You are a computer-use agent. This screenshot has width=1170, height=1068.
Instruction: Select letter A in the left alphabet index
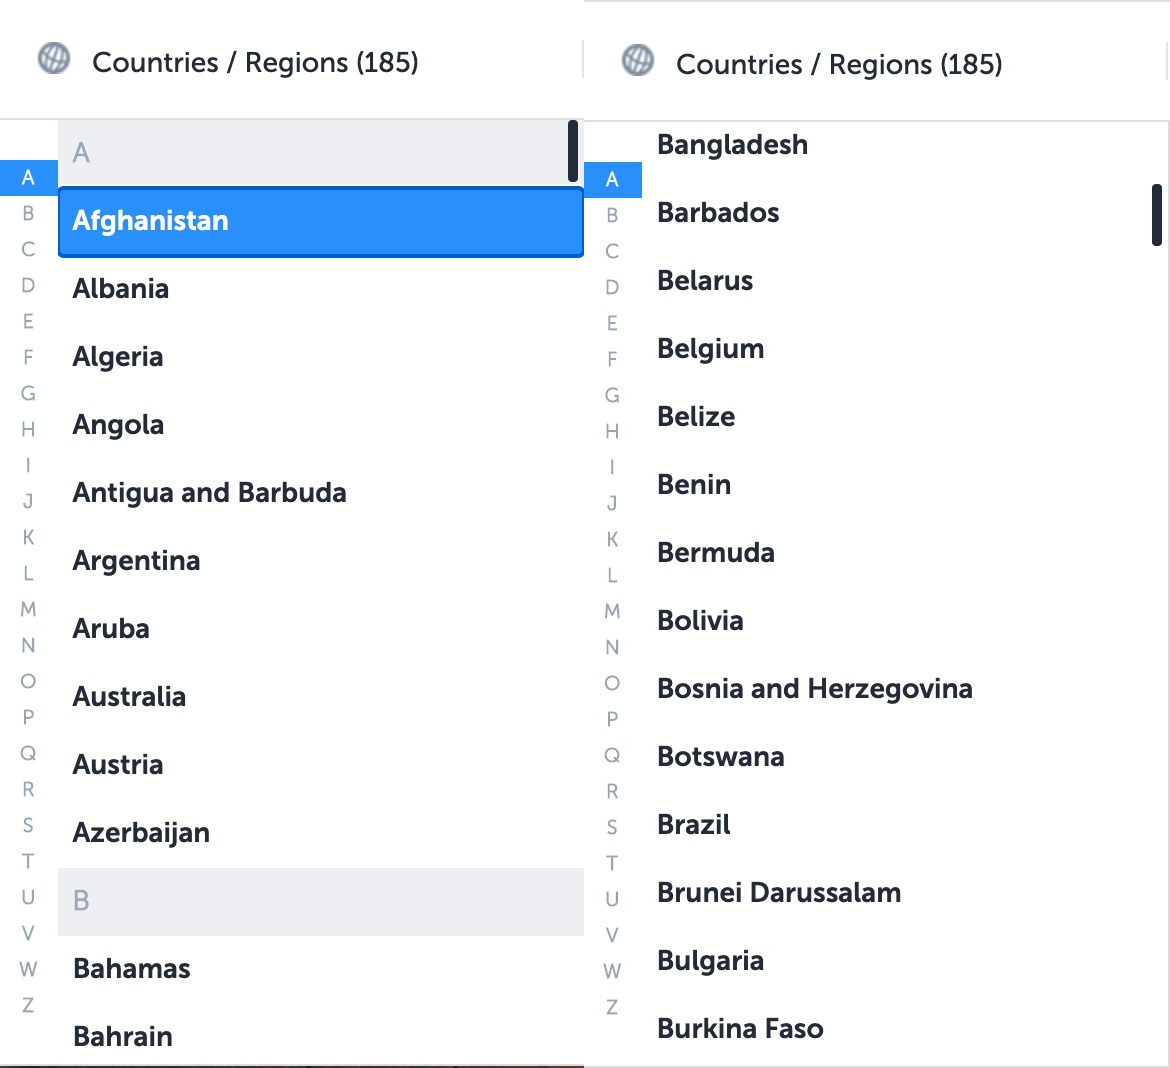pyautogui.click(x=27, y=177)
